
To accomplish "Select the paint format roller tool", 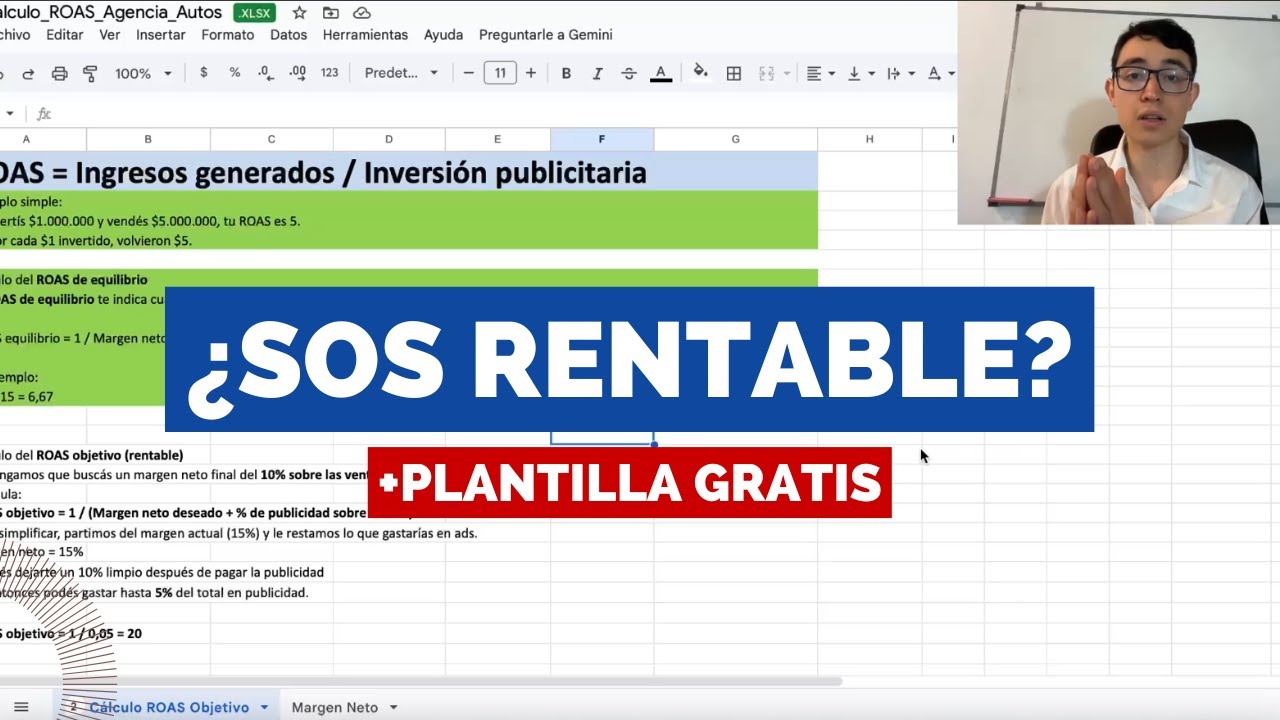I will point(90,73).
